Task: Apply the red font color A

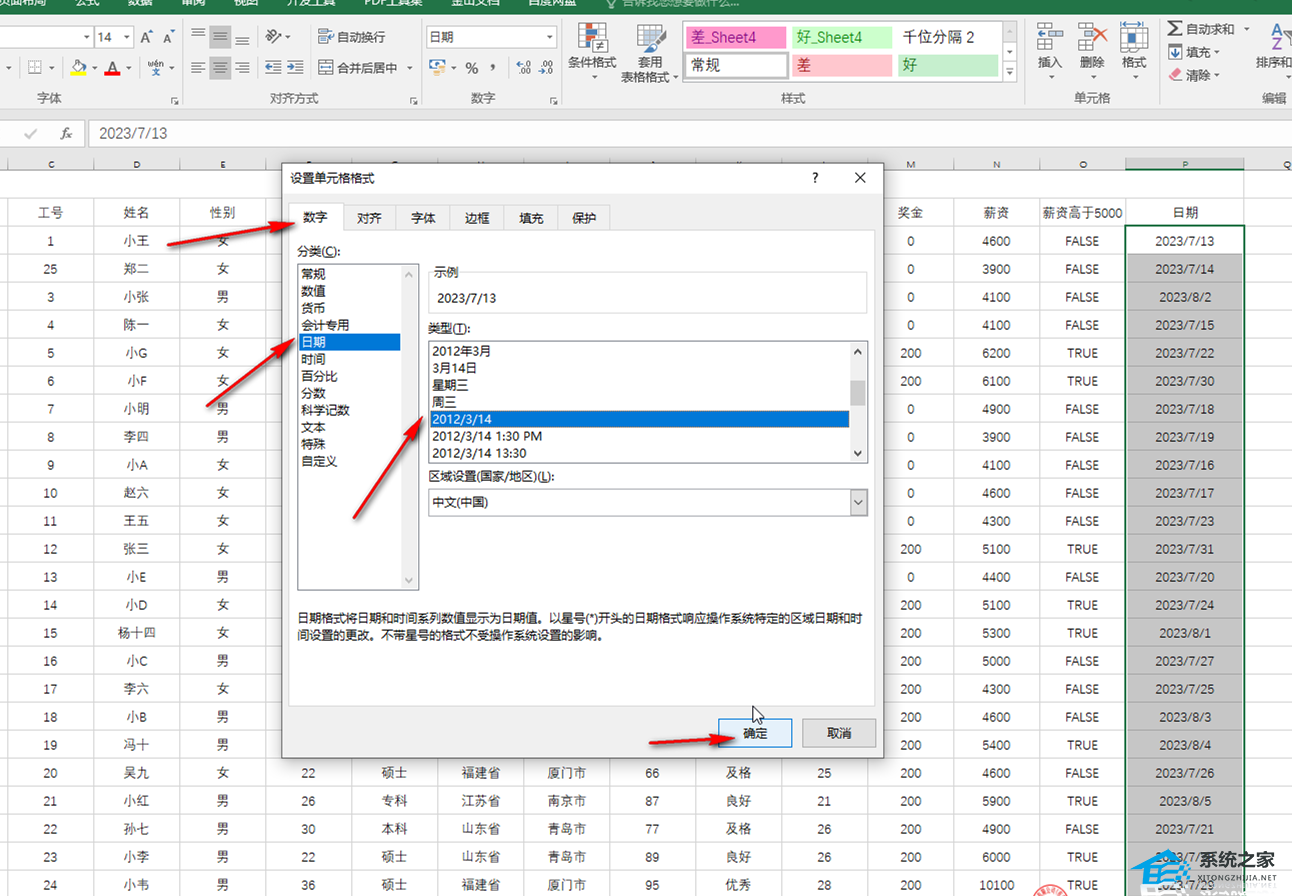Action: pos(112,68)
